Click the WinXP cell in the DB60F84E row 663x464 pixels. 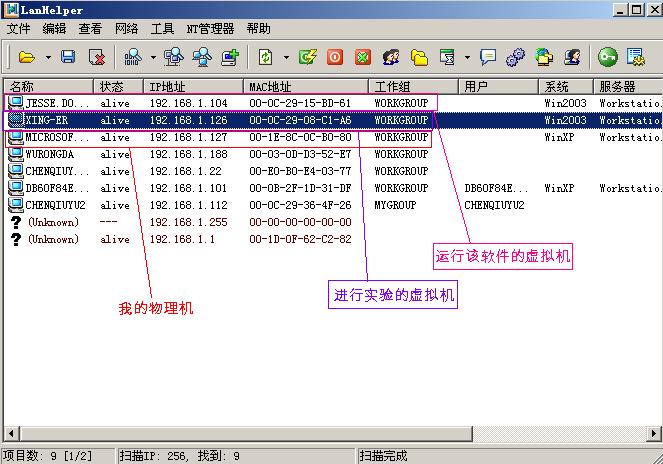tap(559, 188)
